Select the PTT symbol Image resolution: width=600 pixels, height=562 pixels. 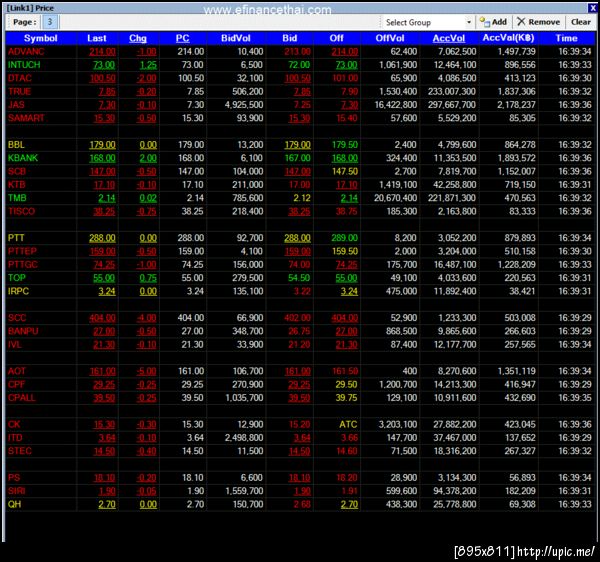[16, 238]
